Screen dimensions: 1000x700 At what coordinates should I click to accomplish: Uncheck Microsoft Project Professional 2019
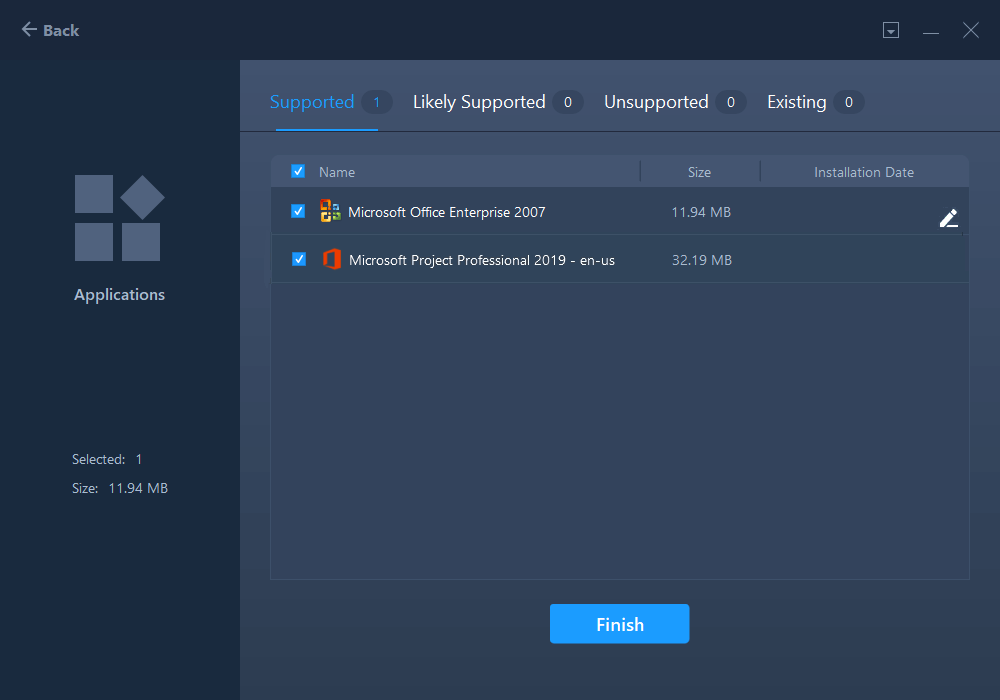click(x=298, y=259)
